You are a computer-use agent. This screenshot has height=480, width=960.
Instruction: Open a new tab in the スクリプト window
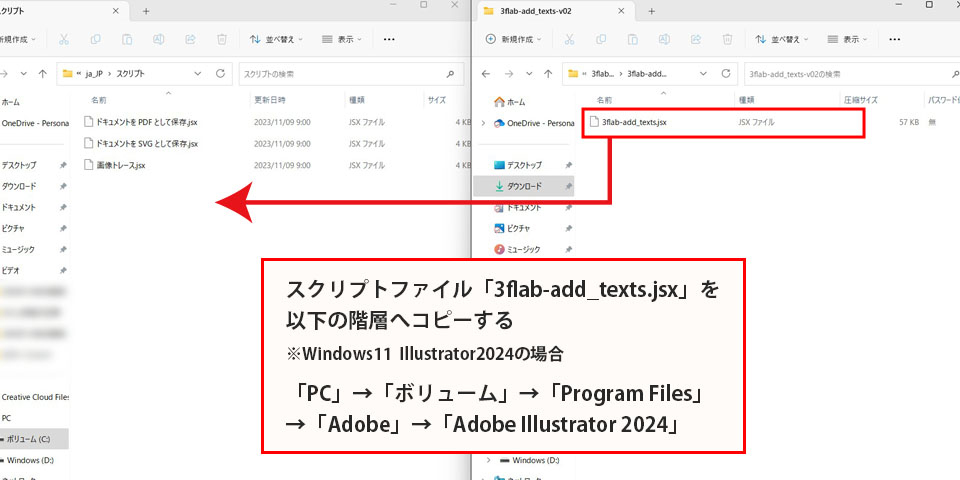(146, 10)
